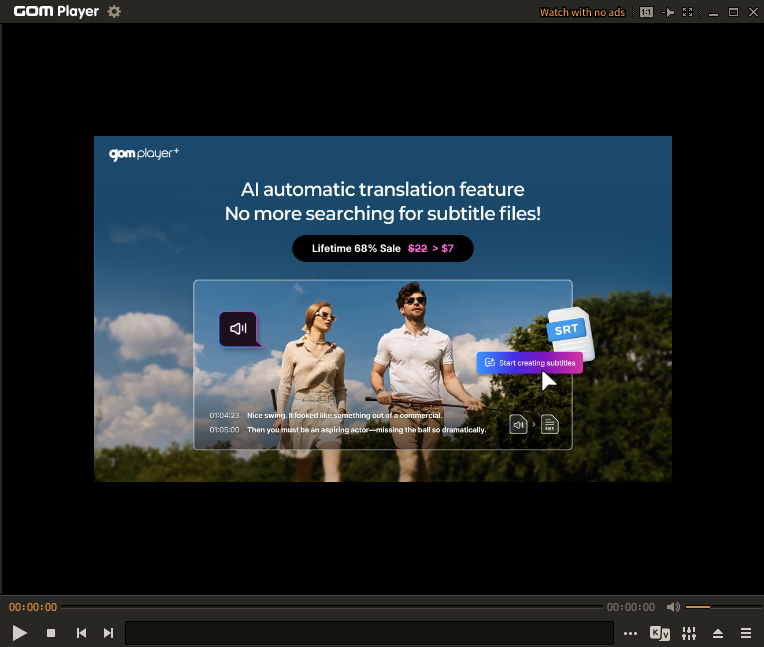Stop playback with the Stop button
This screenshot has width=764, height=647.
(x=51, y=633)
